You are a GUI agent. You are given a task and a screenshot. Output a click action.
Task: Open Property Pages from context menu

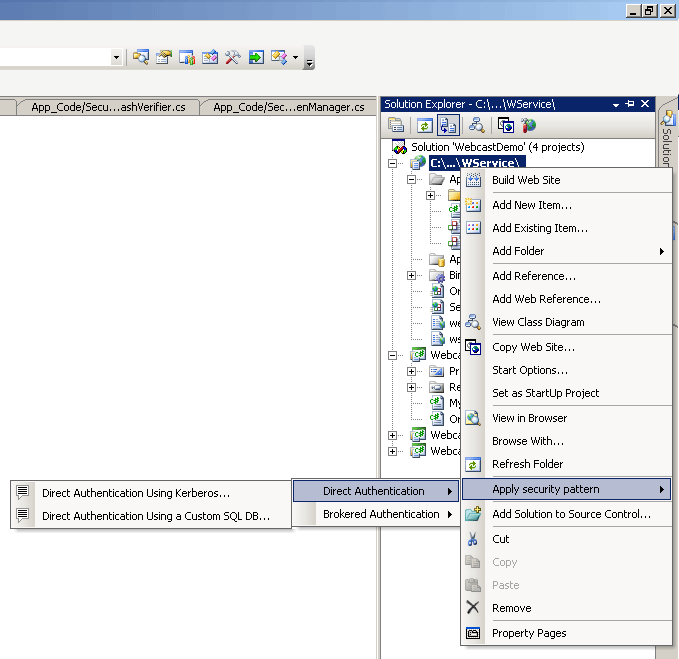[x=567, y=633]
